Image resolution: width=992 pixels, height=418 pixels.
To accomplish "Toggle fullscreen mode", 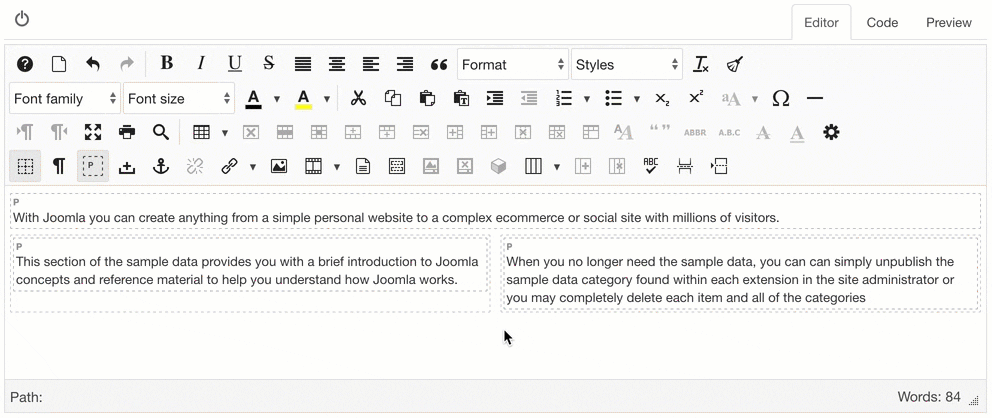I will (x=93, y=132).
